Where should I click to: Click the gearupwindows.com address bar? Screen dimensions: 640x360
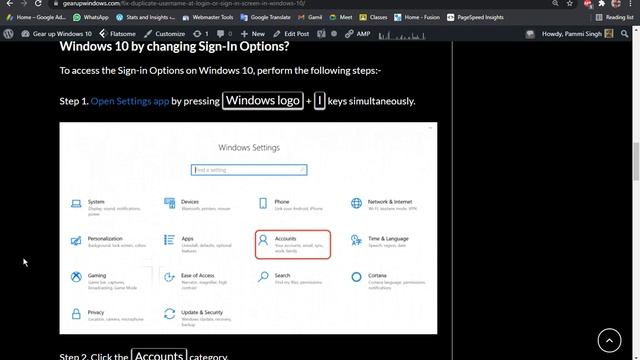tap(302, 3)
